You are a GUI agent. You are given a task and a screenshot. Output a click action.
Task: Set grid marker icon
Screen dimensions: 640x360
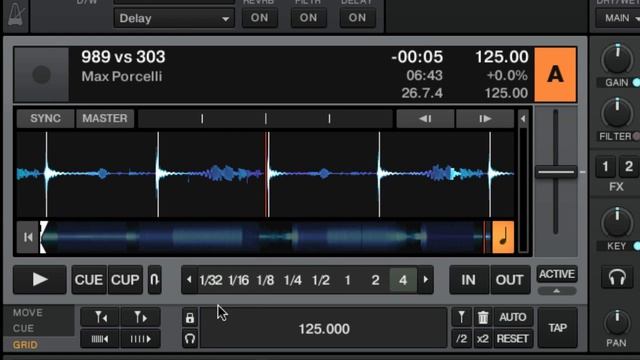coord(461,317)
